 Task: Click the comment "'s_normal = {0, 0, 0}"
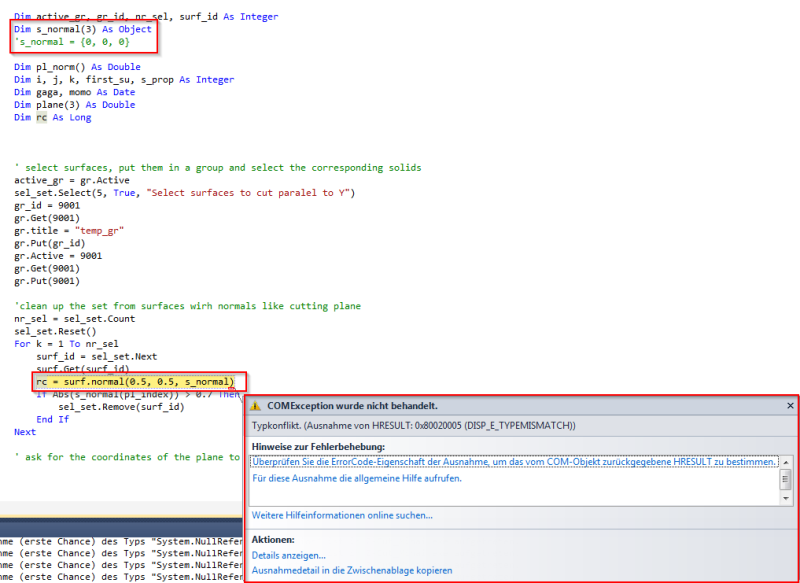(x=72, y=42)
